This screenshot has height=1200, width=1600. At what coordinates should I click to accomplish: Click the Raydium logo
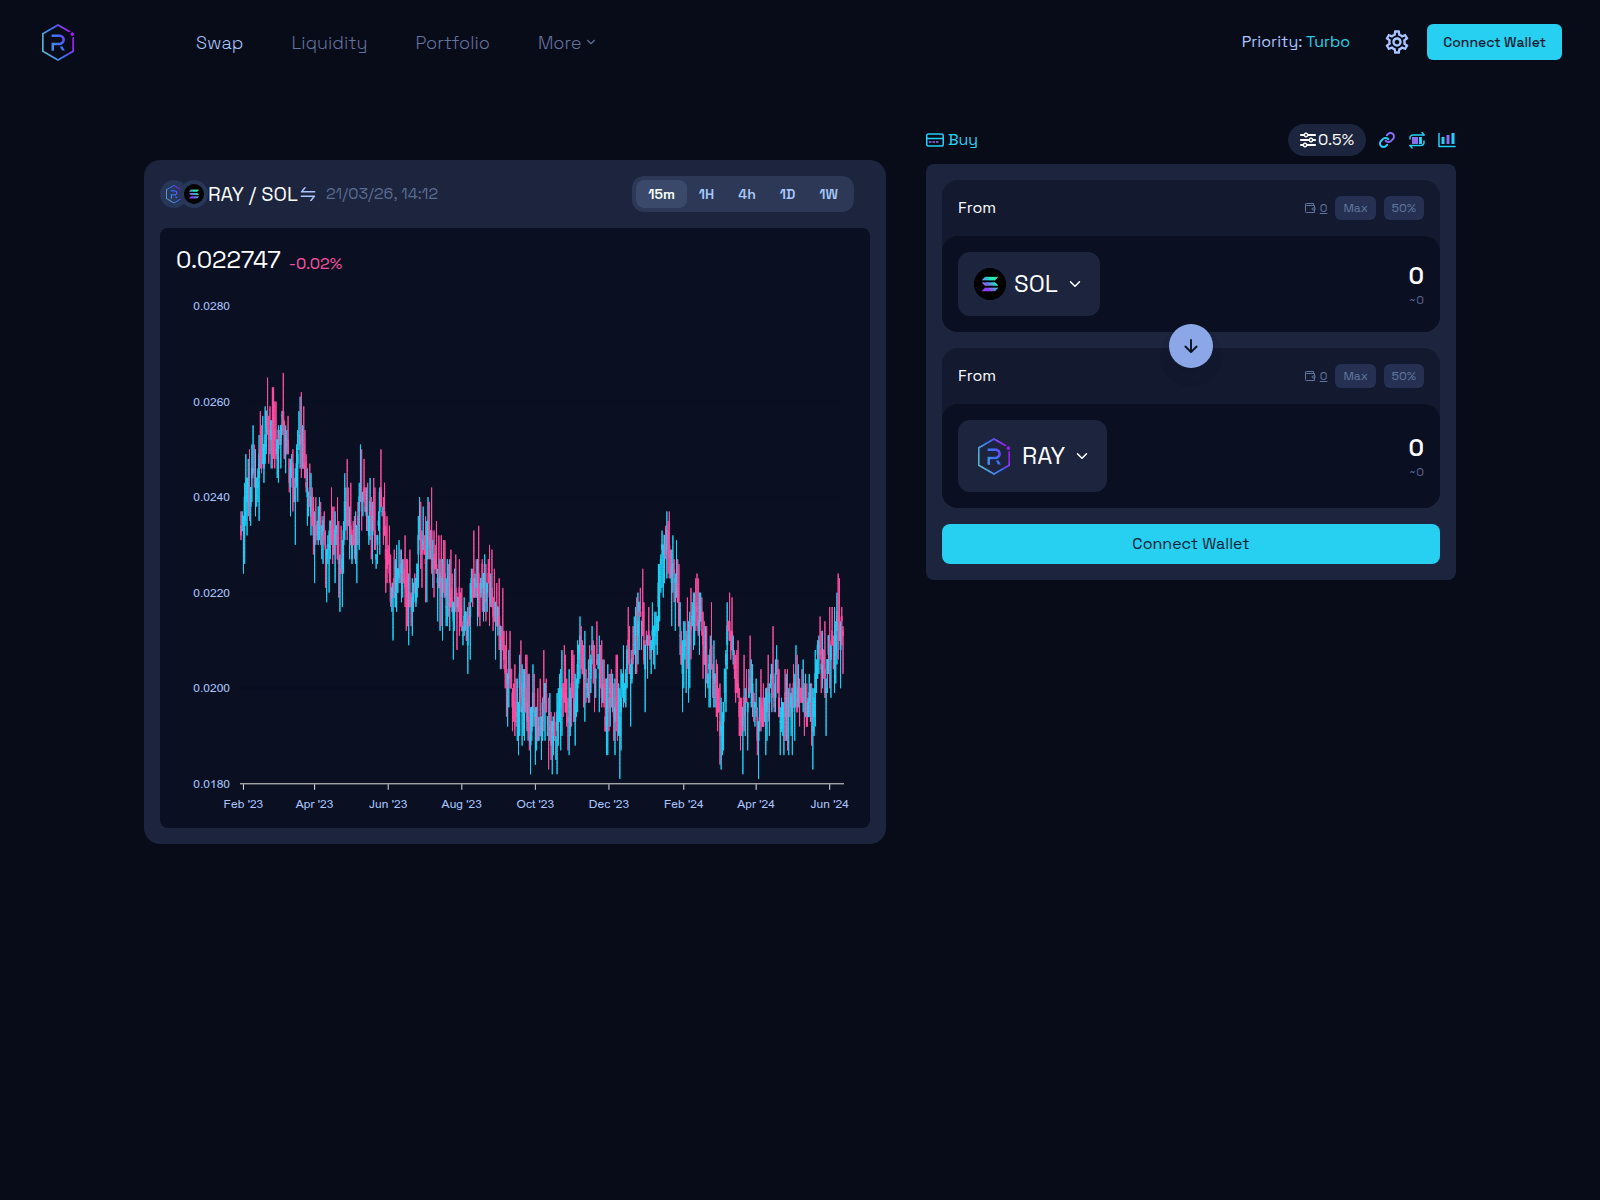point(58,42)
